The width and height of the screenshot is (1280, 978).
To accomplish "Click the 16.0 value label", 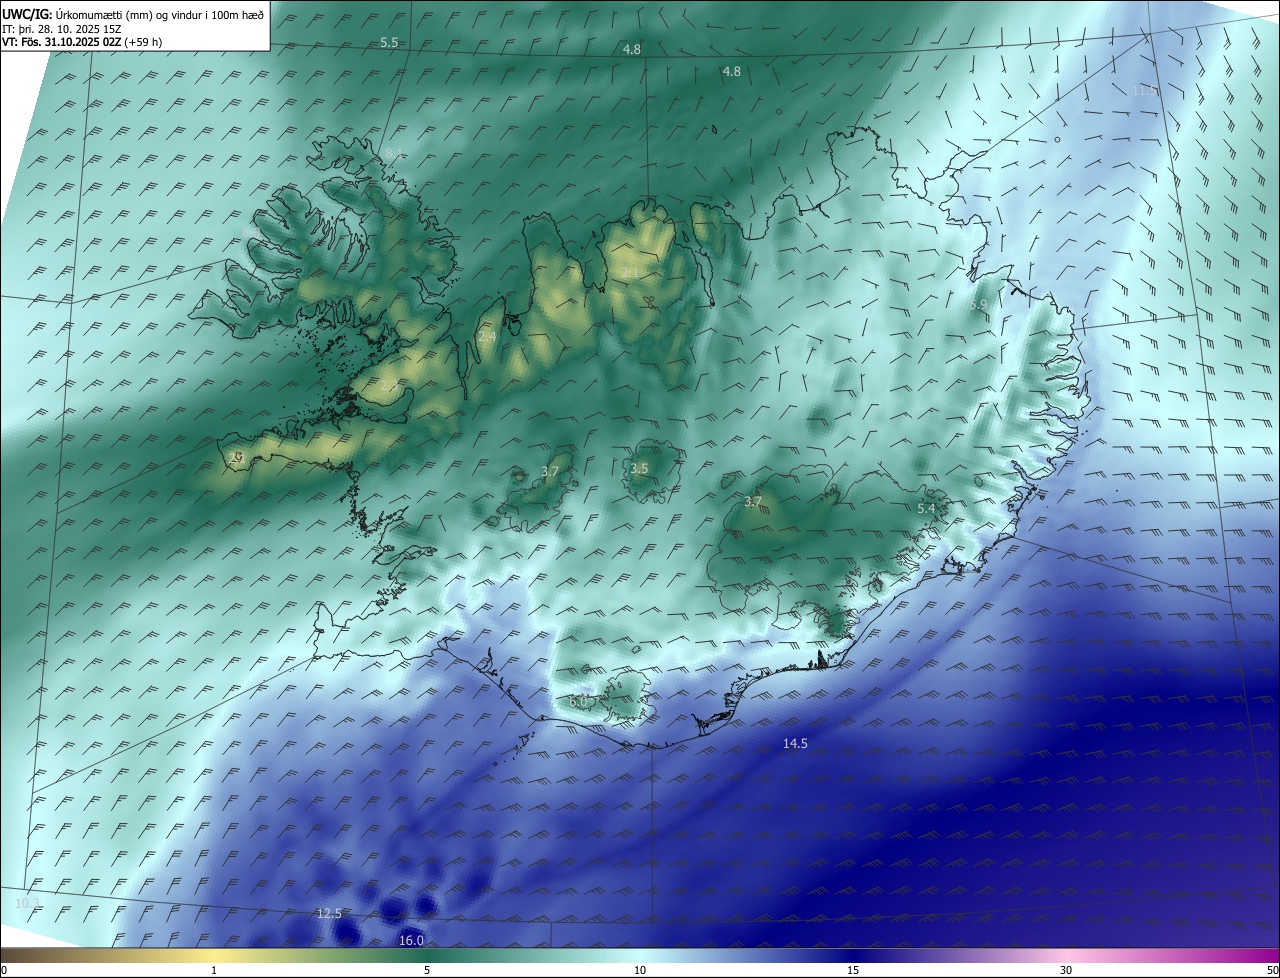I will click(411, 940).
